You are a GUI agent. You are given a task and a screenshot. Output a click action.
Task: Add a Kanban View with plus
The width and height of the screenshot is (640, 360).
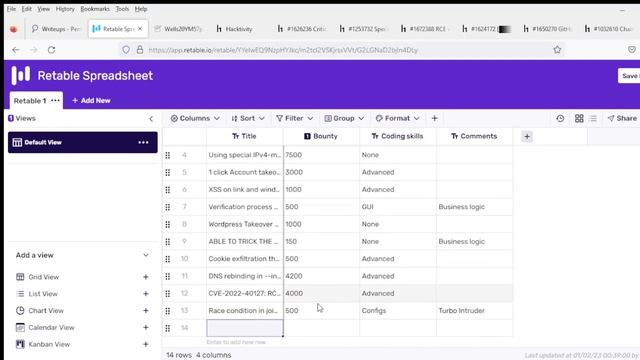click(x=146, y=344)
